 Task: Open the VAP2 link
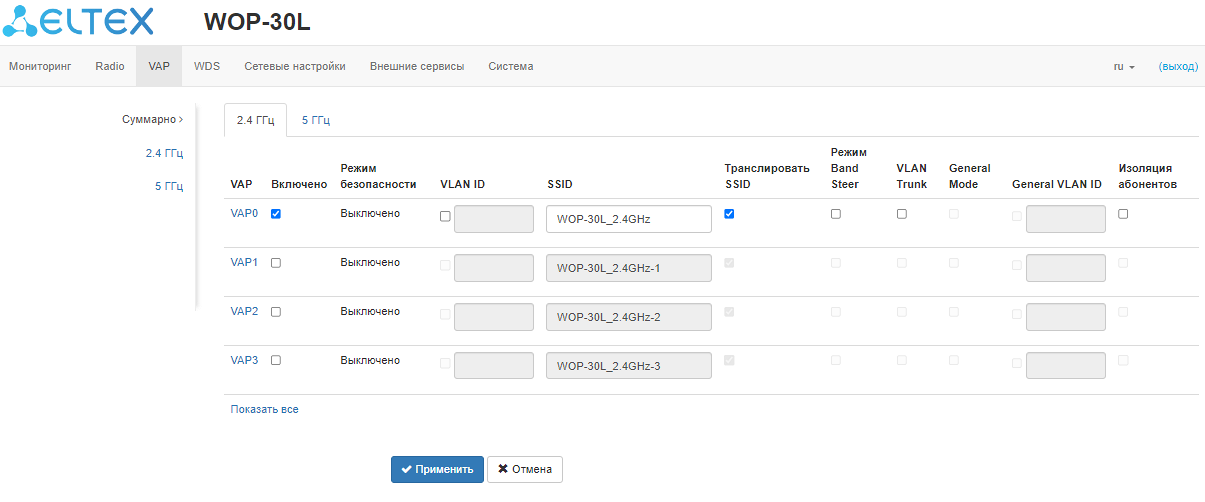tap(244, 311)
